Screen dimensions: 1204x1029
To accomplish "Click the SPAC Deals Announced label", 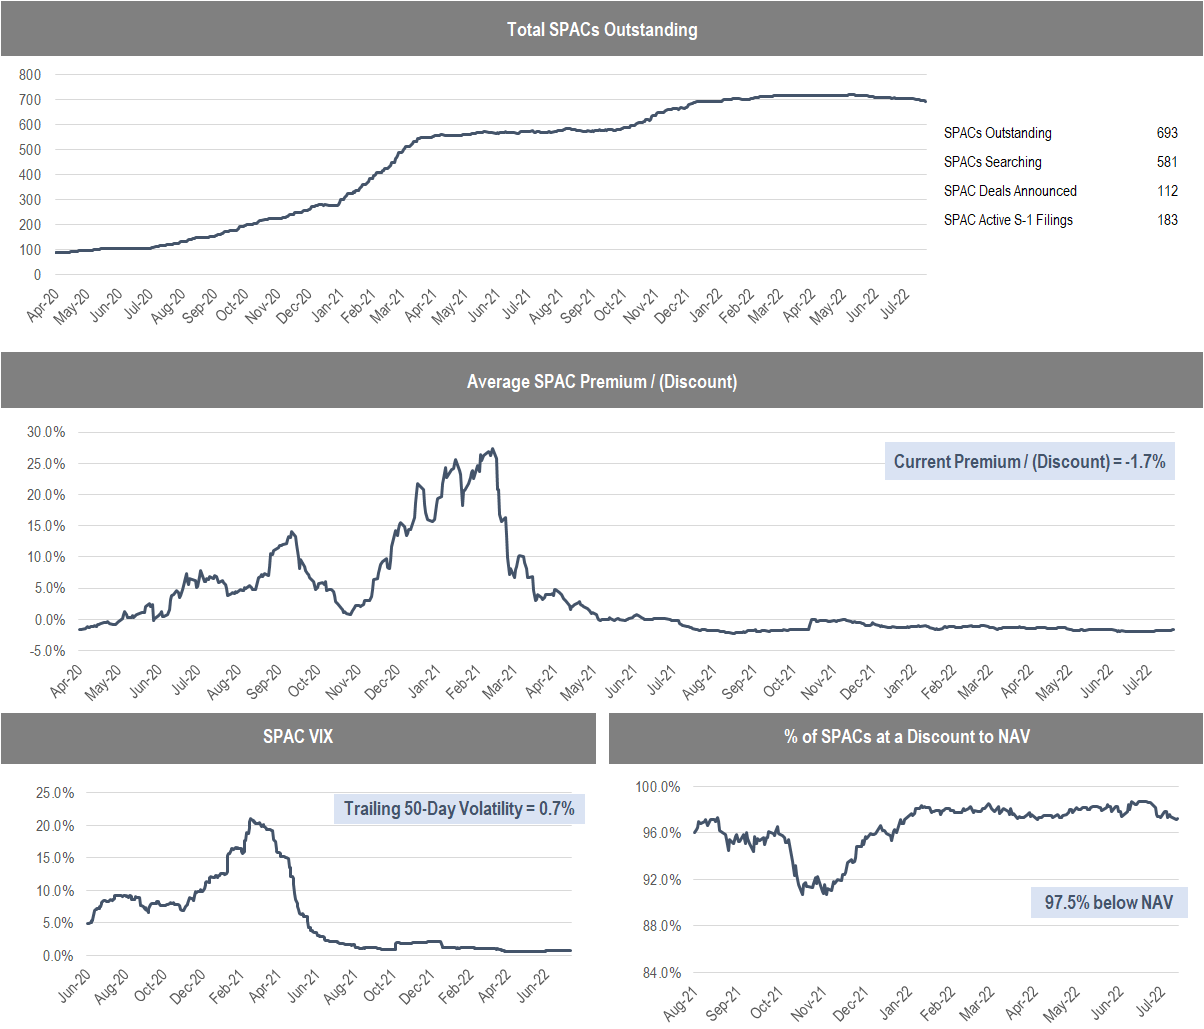I will pos(1010,191).
